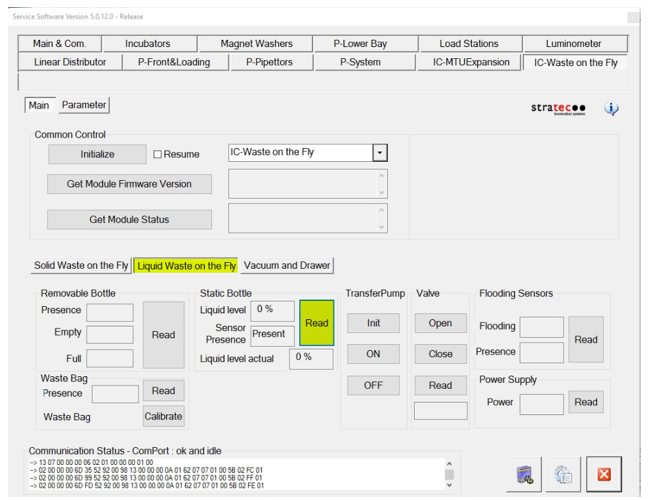Open the IC-Waste on the Fly dropdown
Viewport: 649px width, 500px height.
point(379,153)
